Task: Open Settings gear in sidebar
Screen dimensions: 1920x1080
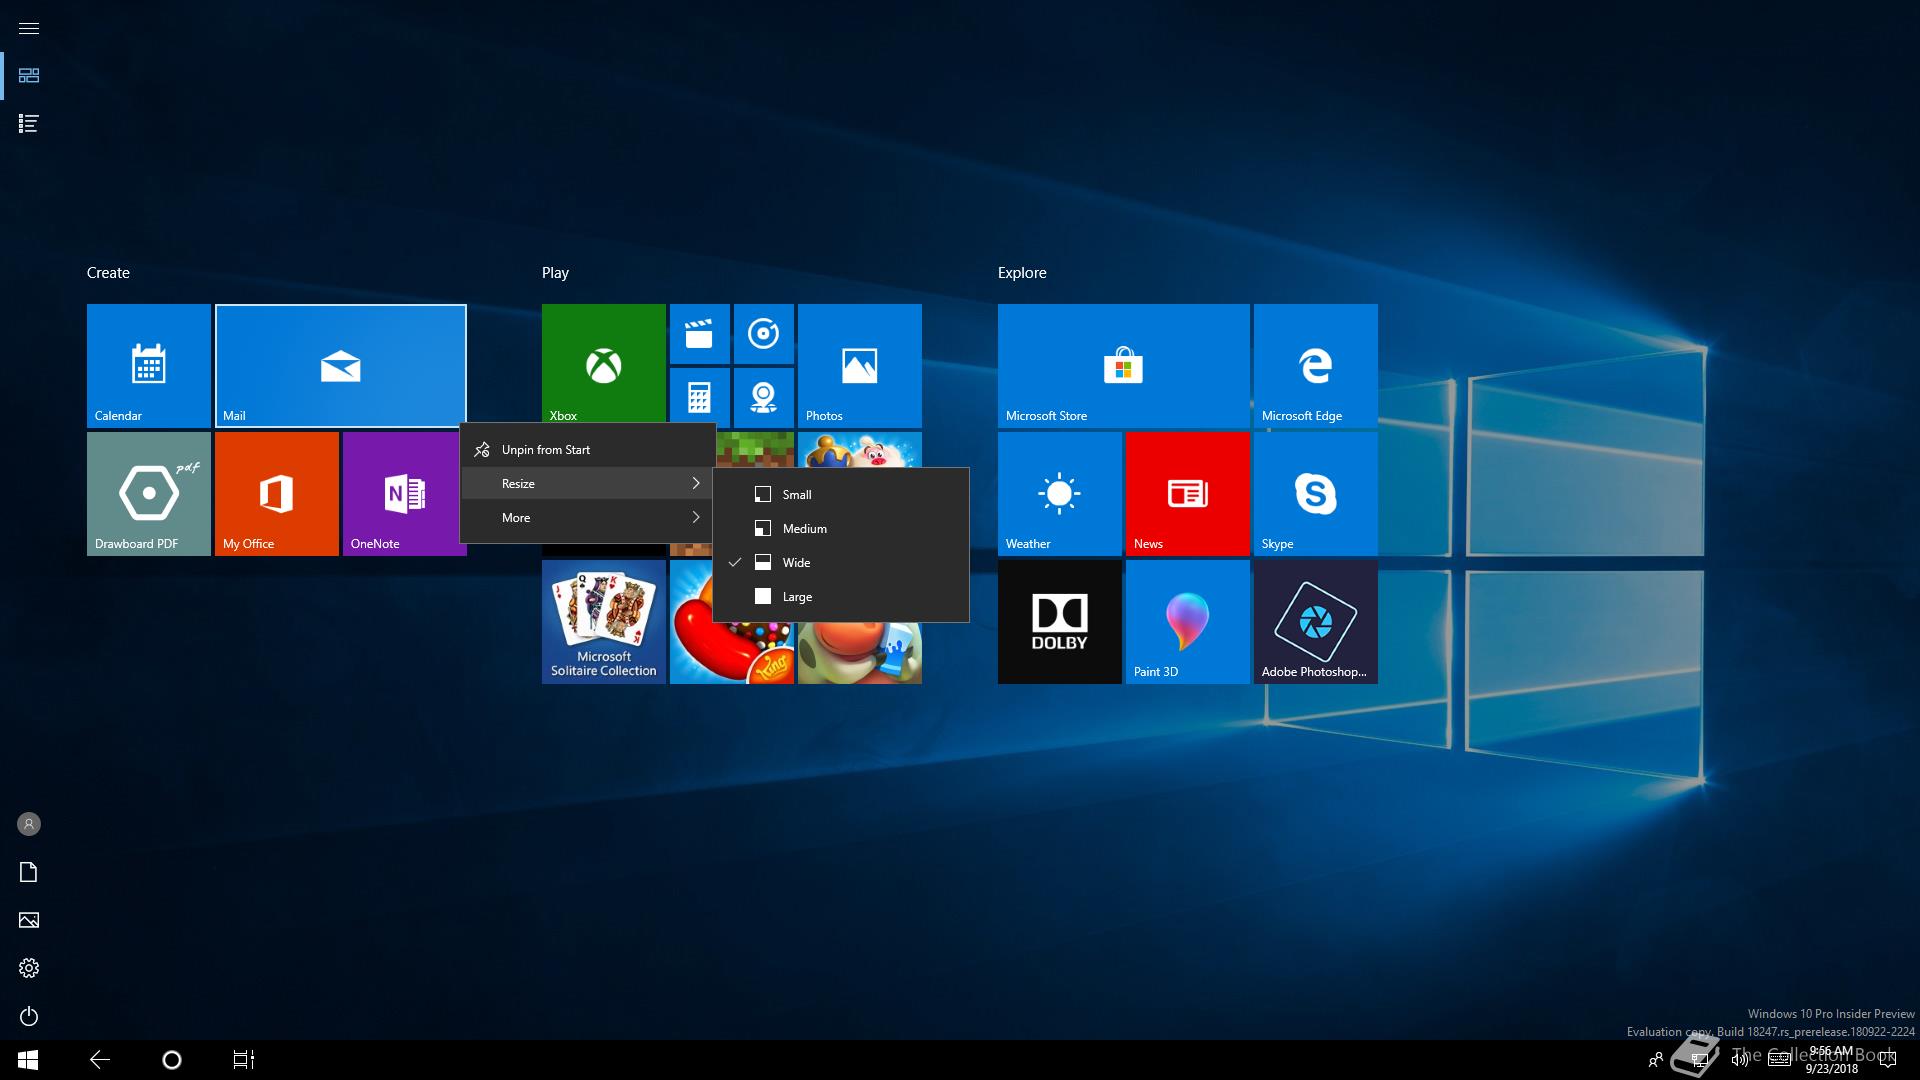Action: [29, 968]
